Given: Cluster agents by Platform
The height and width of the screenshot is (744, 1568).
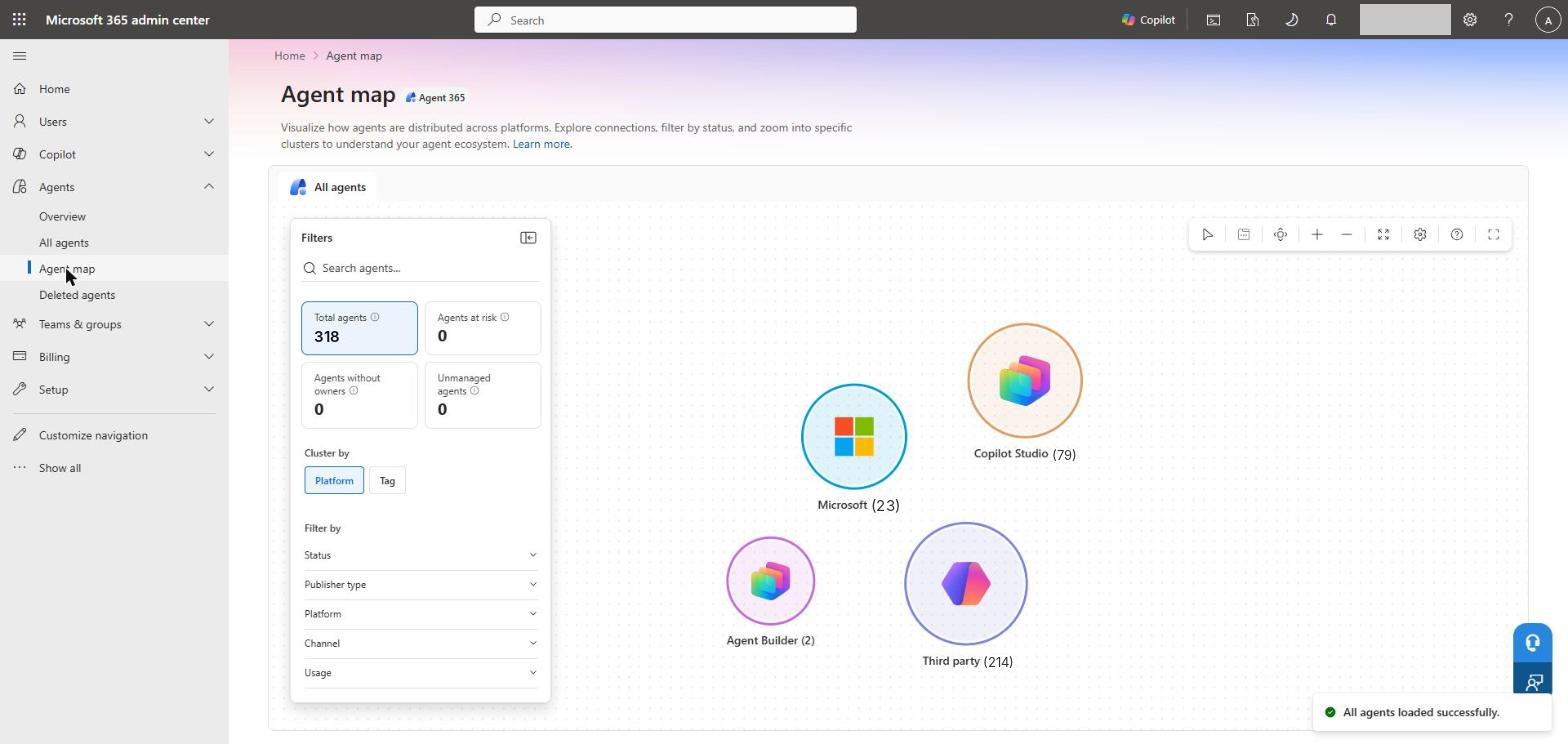Looking at the screenshot, I should coord(334,481).
